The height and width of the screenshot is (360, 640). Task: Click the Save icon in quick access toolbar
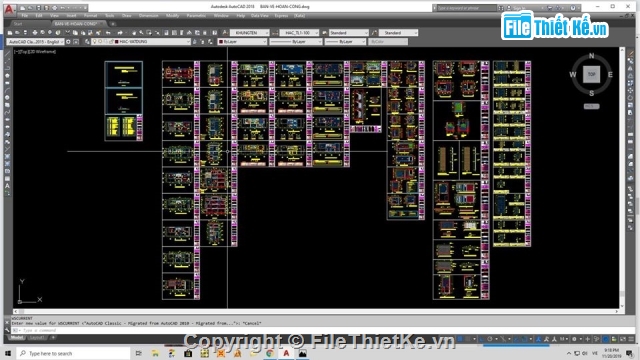[x=39, y=8]
